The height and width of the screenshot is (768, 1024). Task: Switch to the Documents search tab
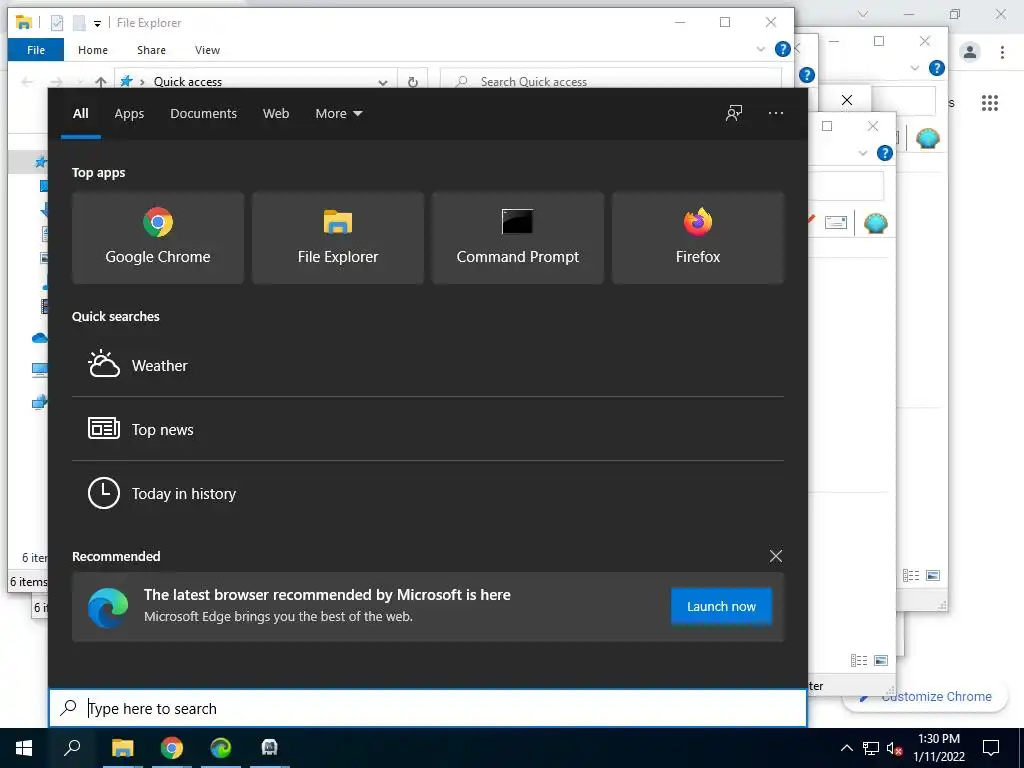(x=203, y=114)
